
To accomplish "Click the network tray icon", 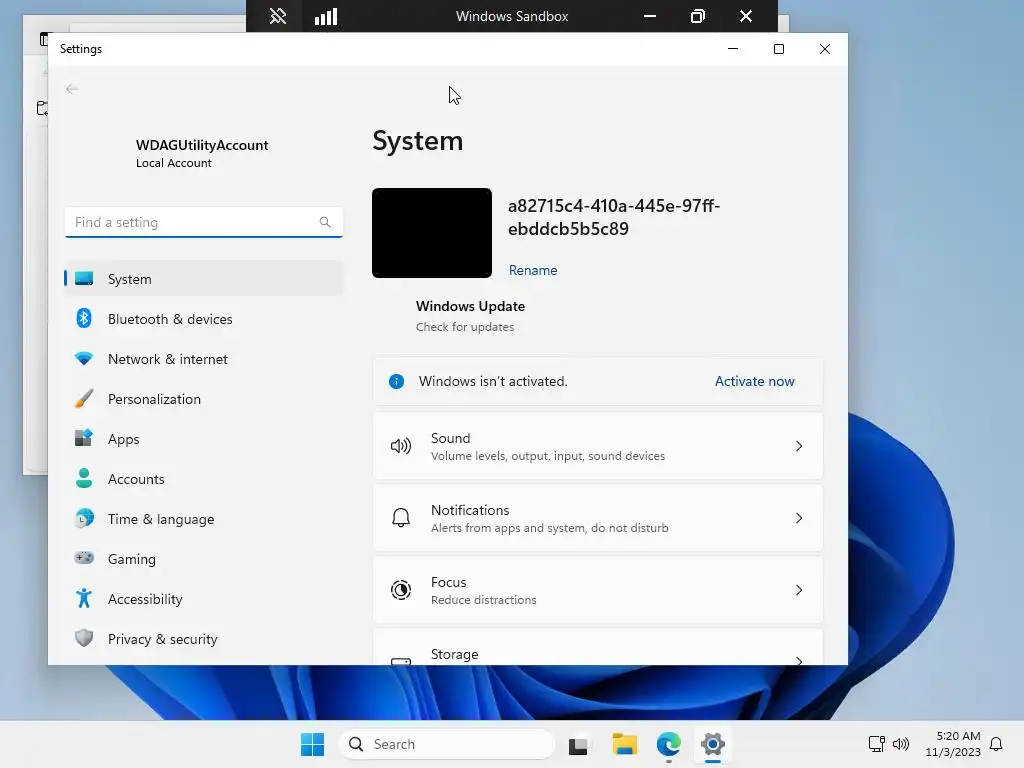I will pyautogui.click(x=876, y=744).
